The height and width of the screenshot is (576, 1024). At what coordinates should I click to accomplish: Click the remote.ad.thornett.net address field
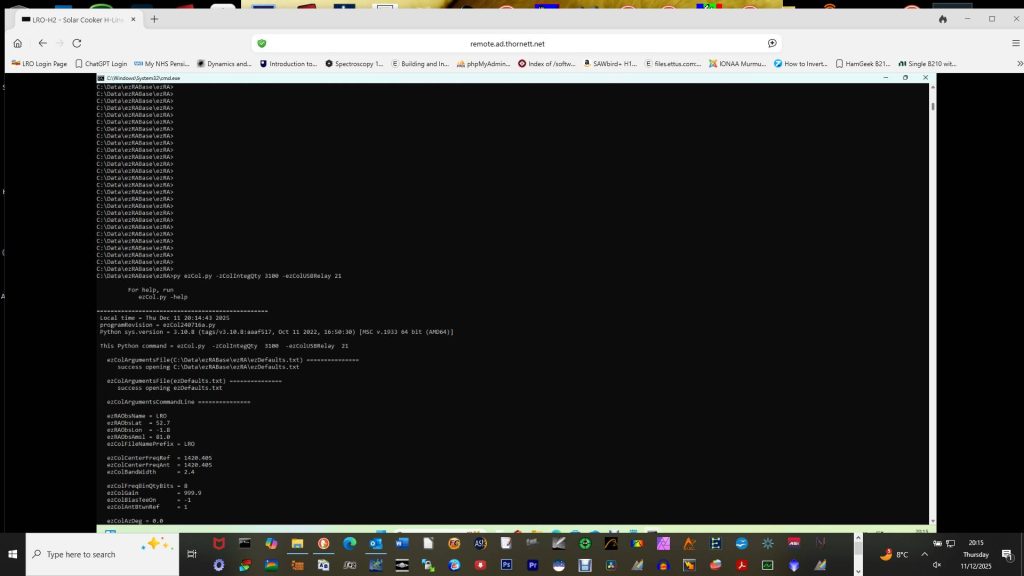(x=507, y=43)
